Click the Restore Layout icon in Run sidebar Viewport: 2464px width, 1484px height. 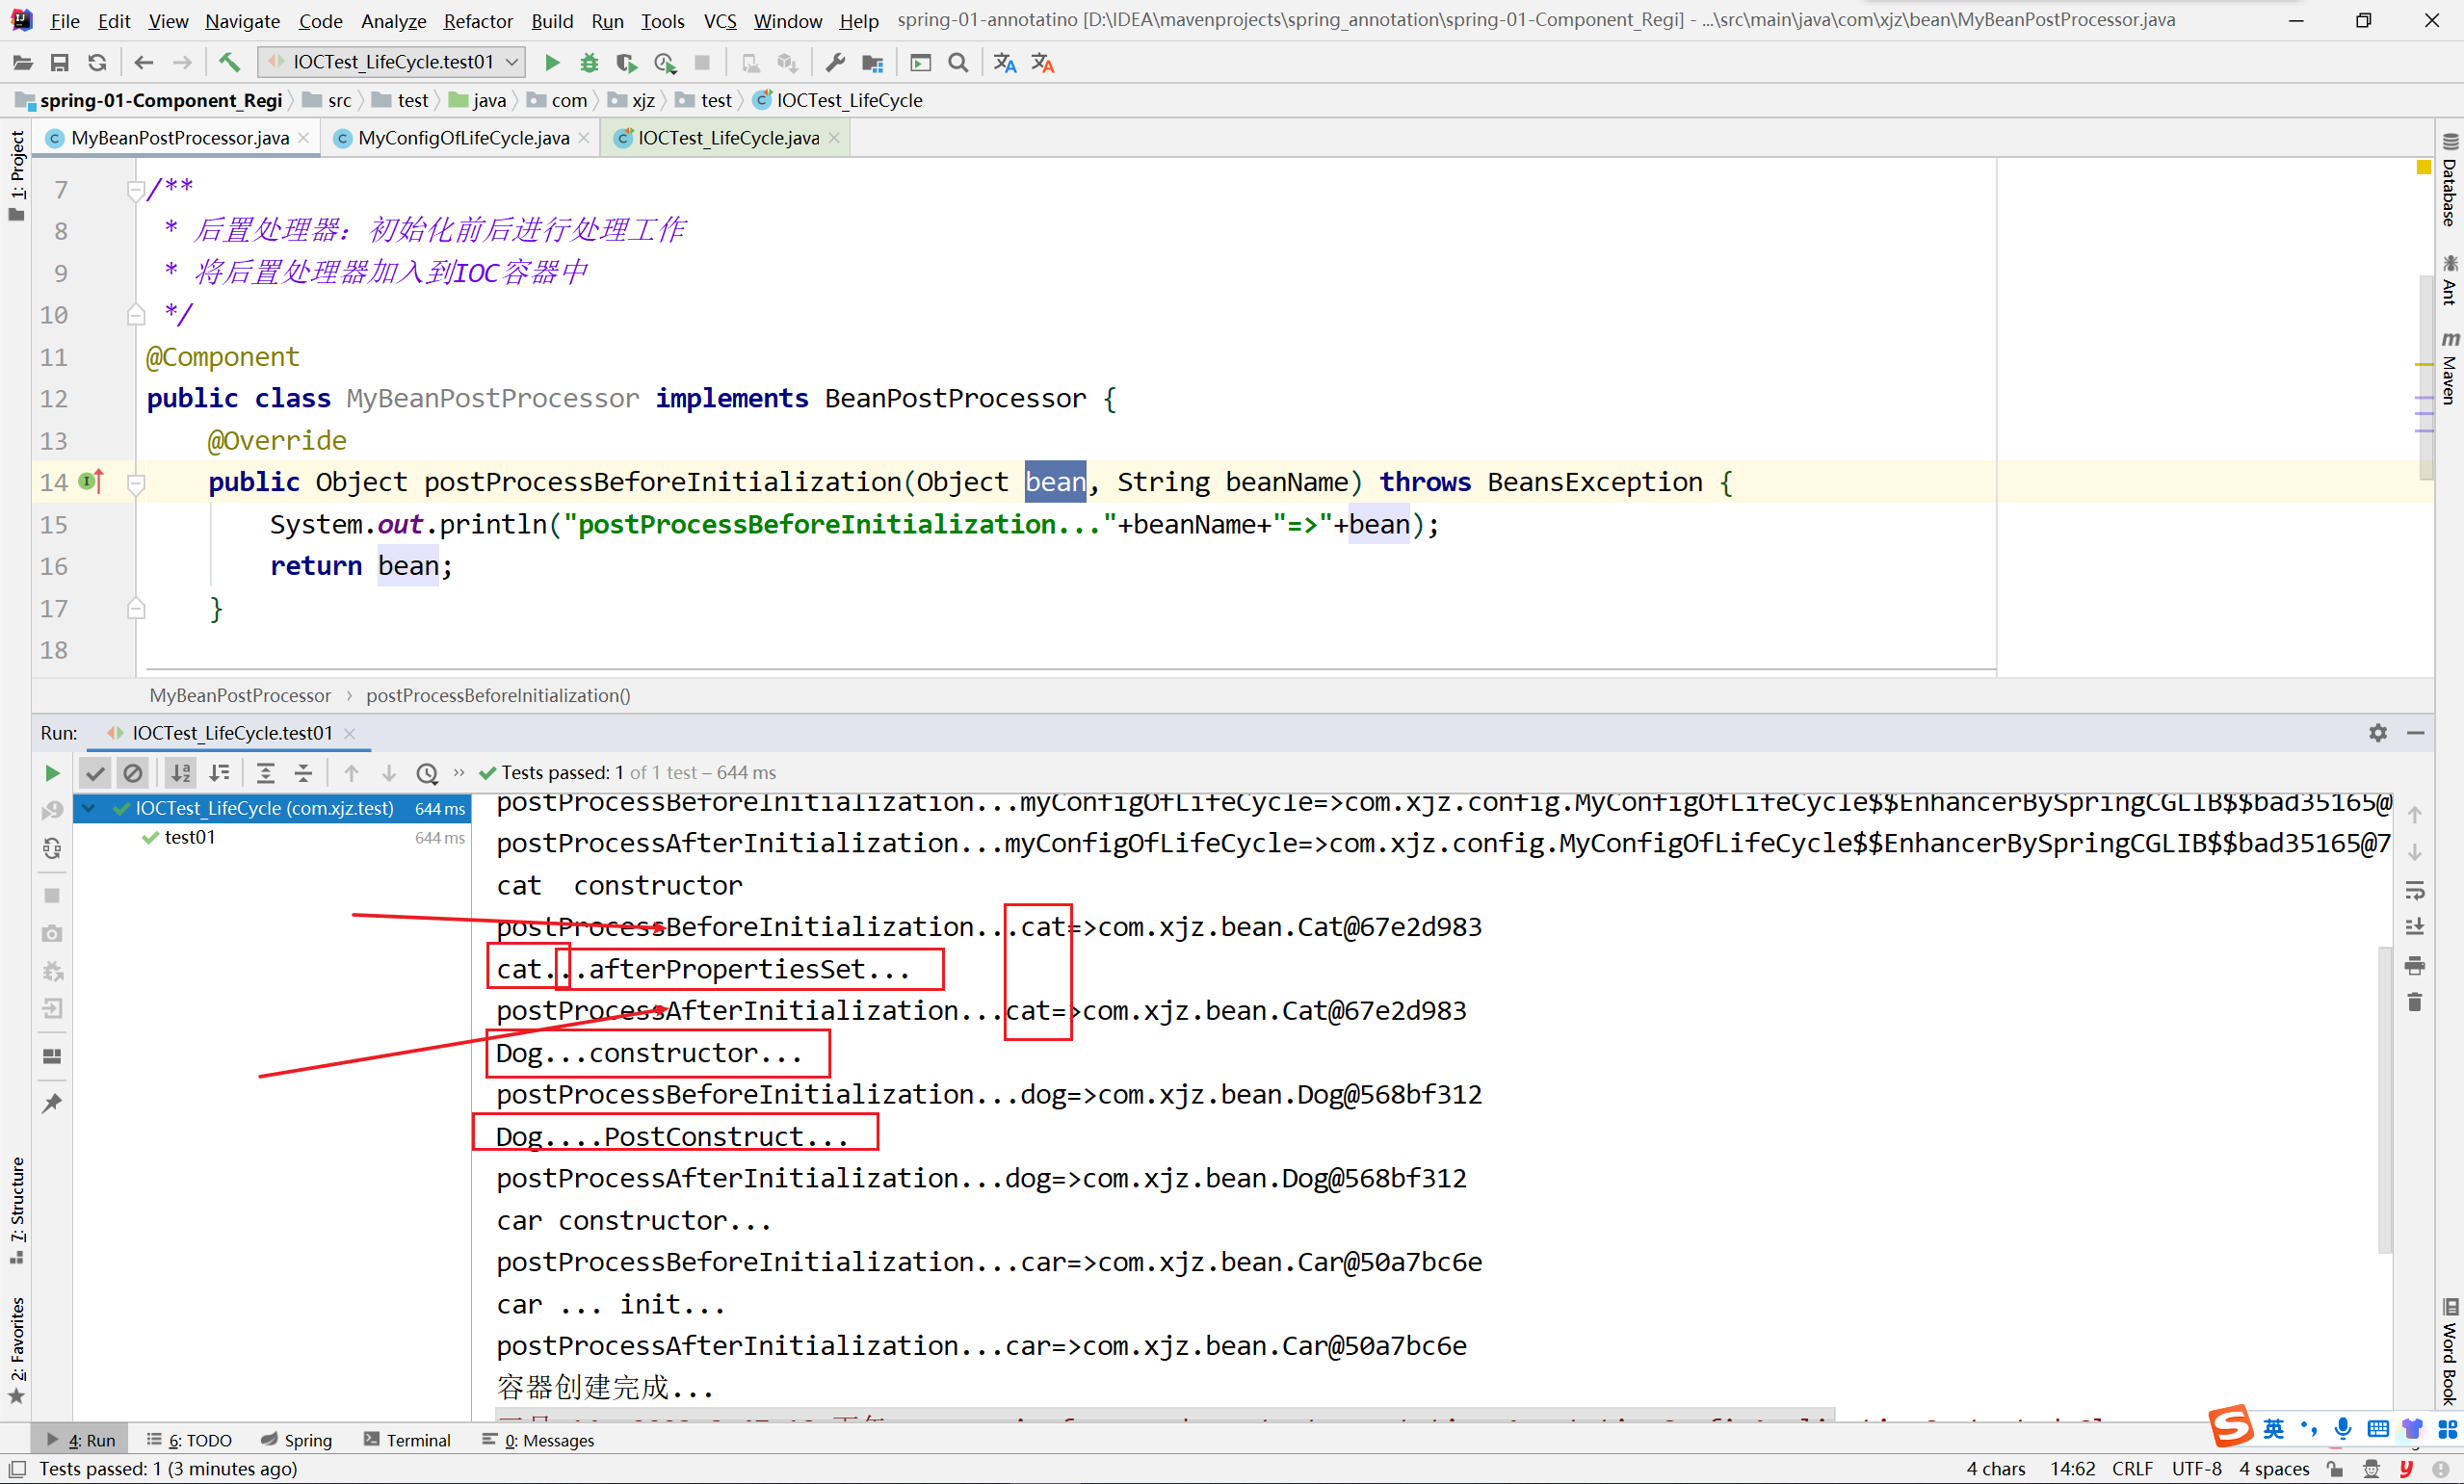52,1056
